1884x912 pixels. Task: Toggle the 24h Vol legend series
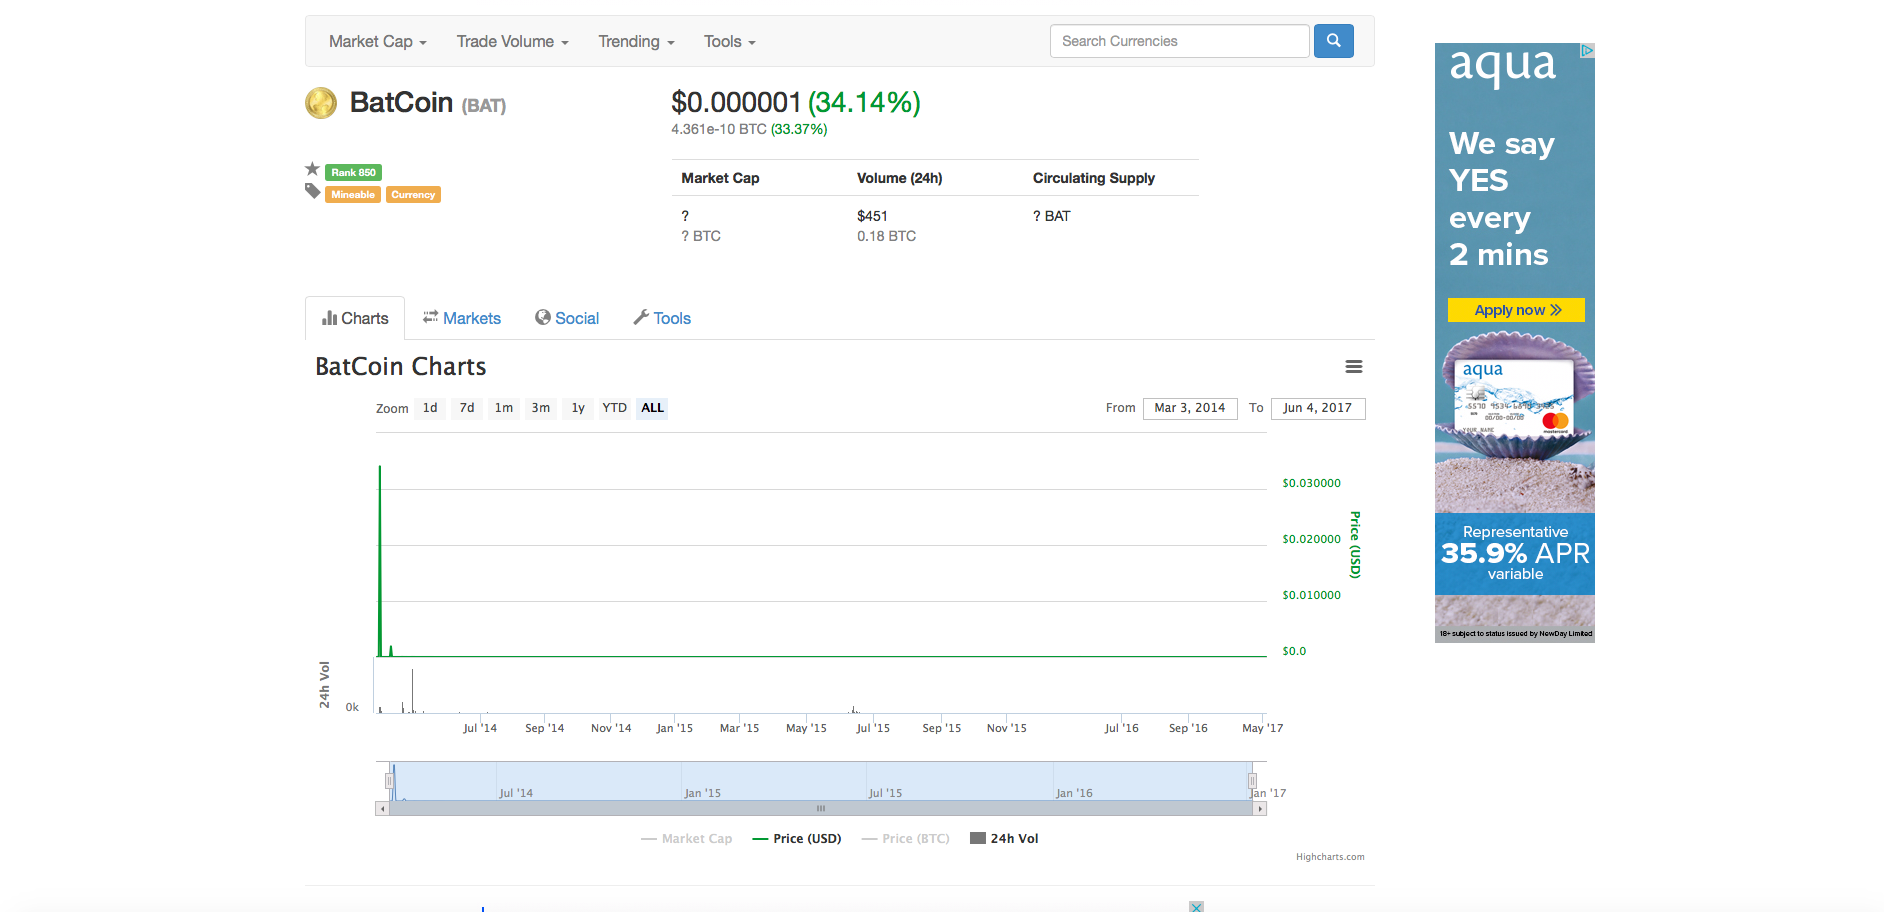[x=1004, y=839]
